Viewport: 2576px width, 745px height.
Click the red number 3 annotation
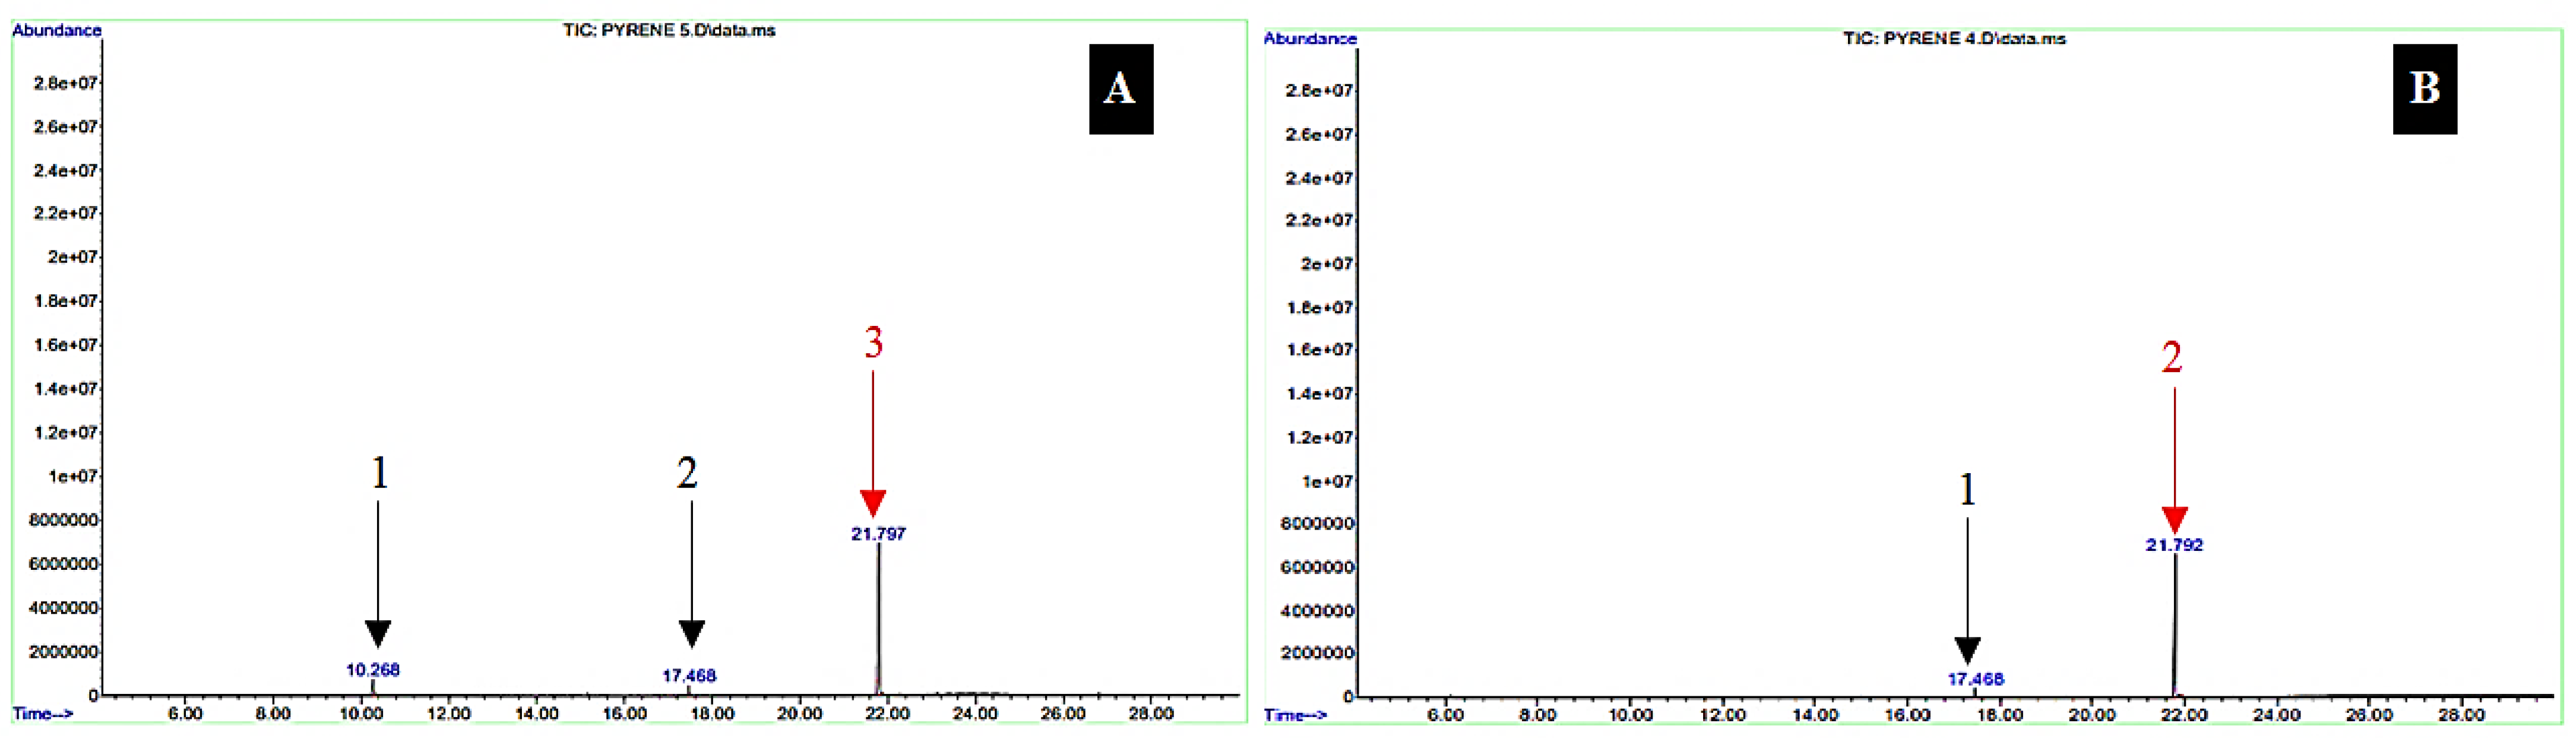(874, 343)
